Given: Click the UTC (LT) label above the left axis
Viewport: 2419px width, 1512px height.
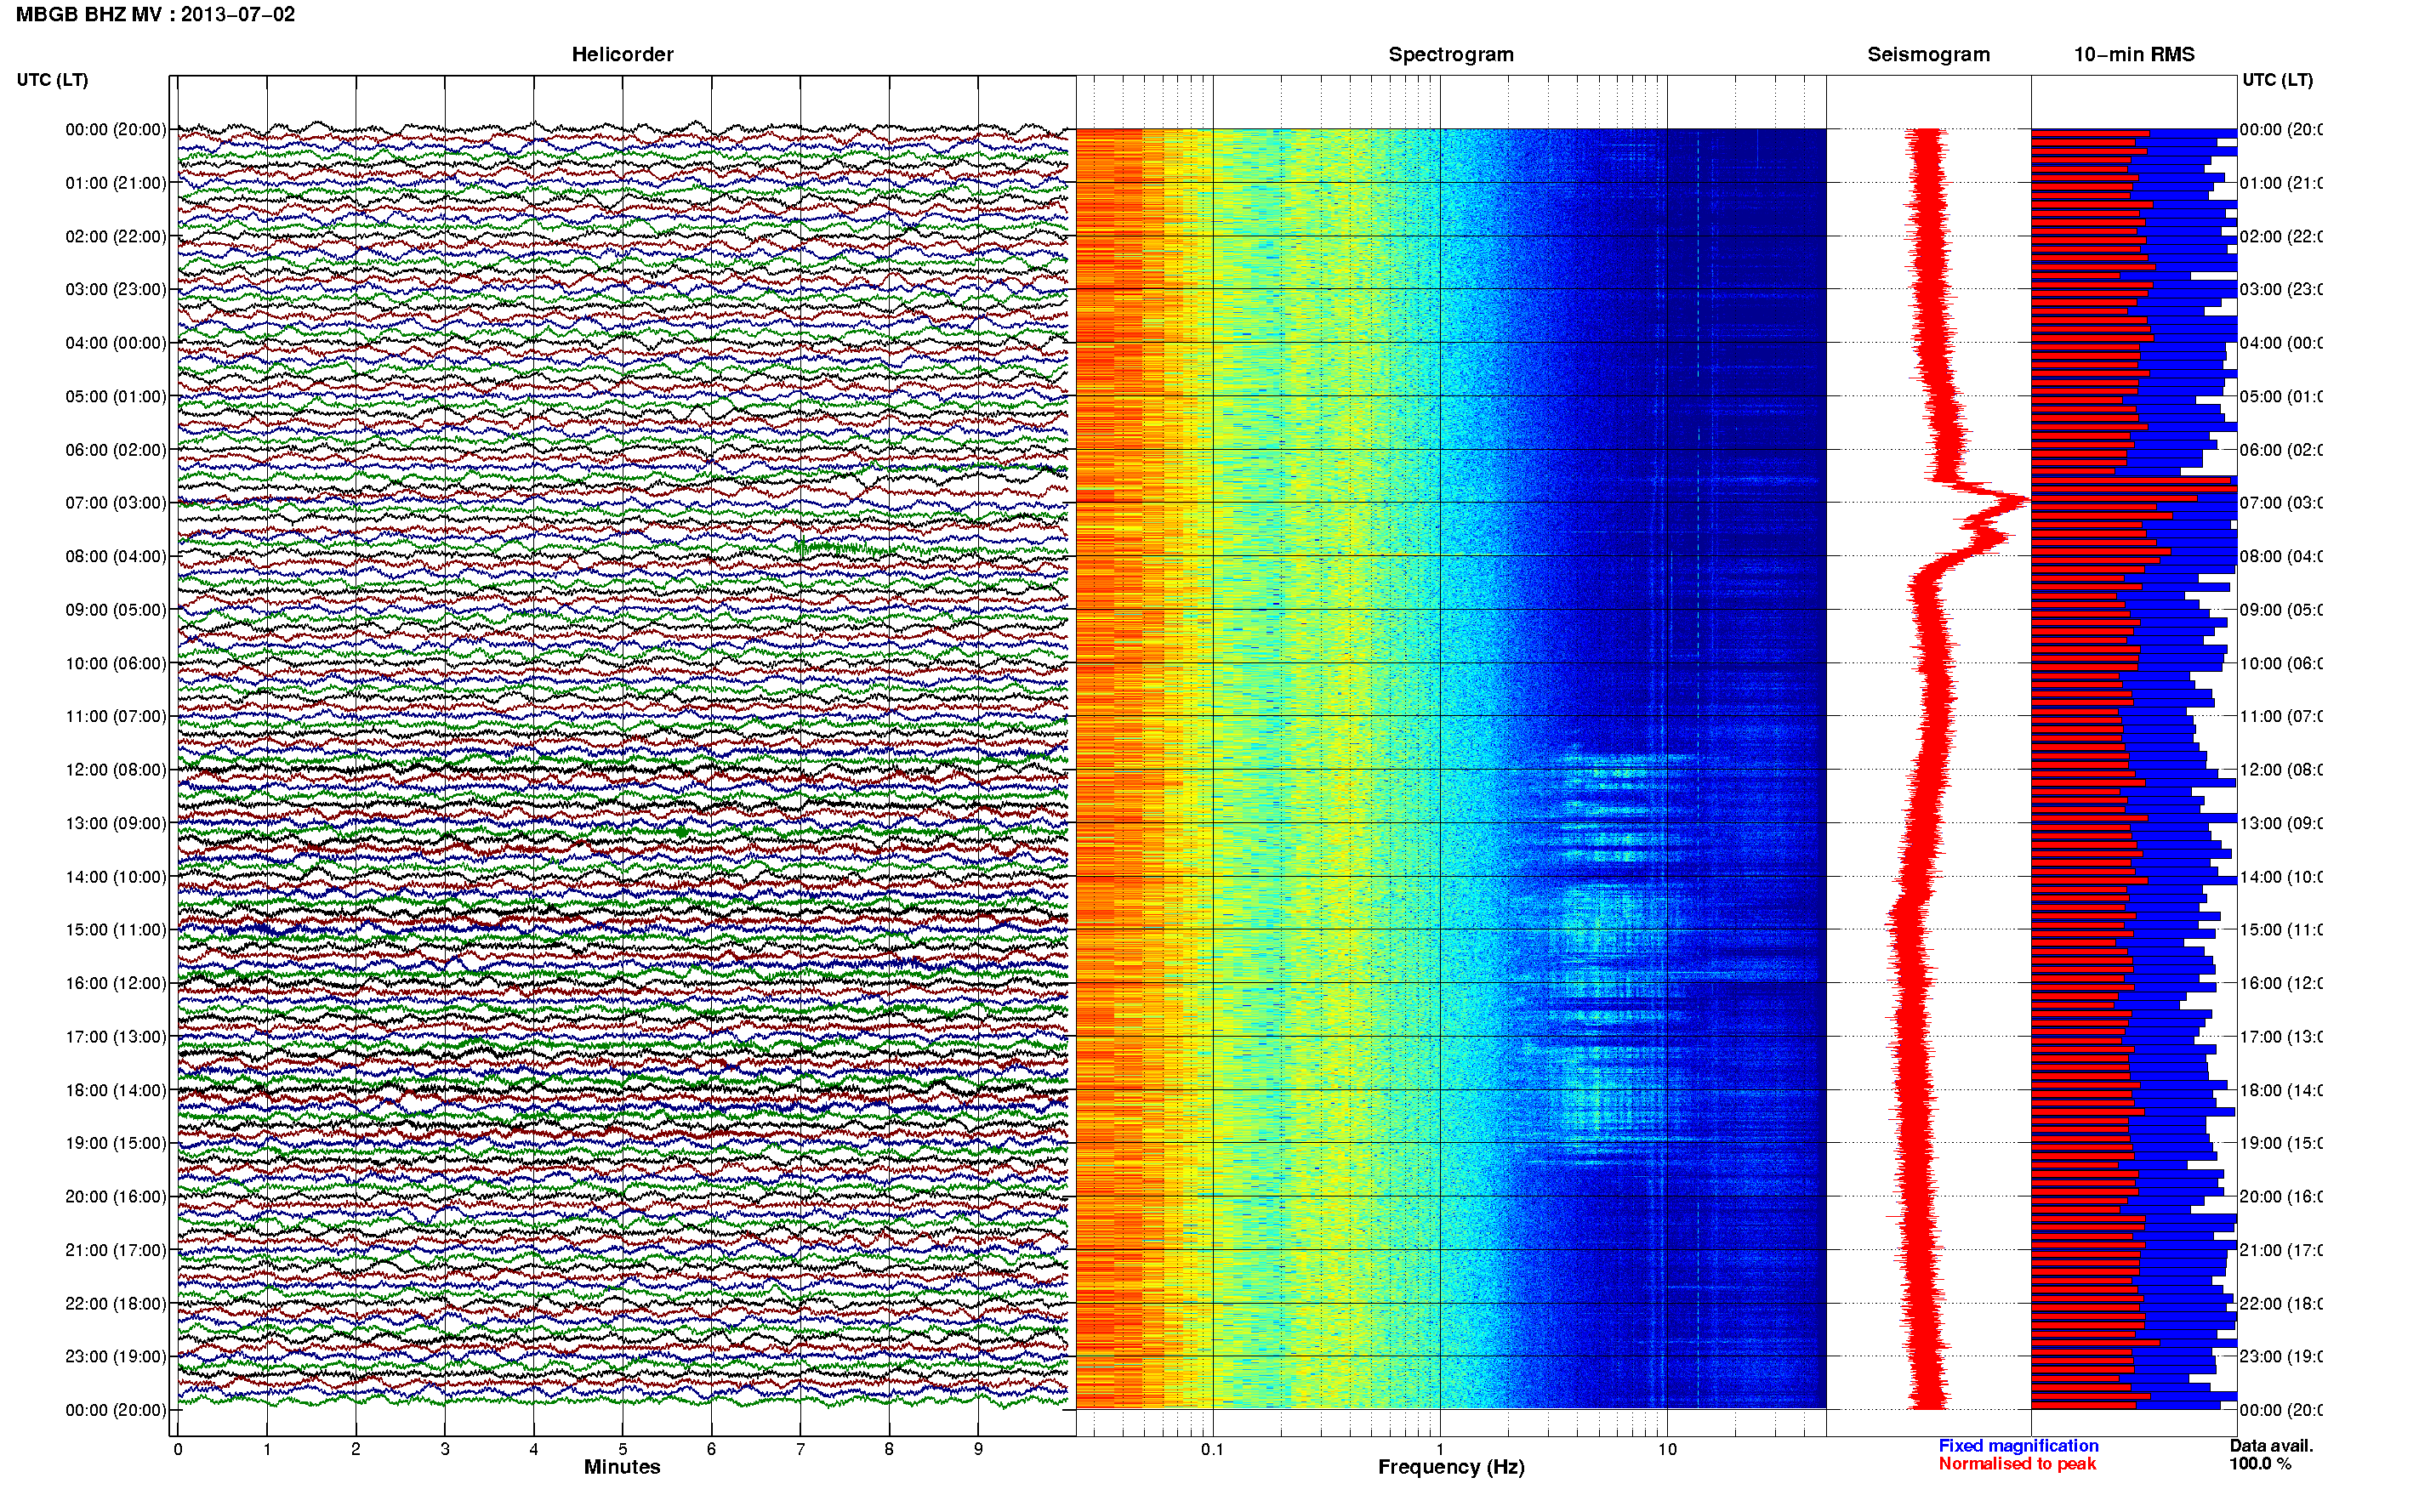Looking at the screenshot, I should 52,79.
